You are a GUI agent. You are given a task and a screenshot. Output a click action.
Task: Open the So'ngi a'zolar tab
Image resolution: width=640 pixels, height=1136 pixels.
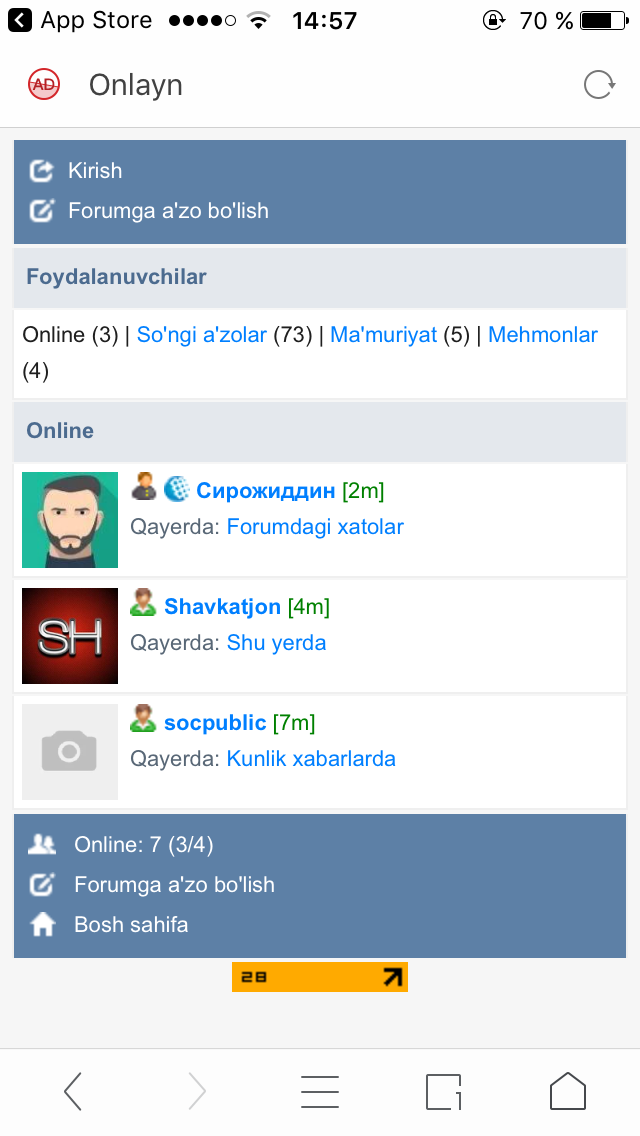(x=201, y=335)
